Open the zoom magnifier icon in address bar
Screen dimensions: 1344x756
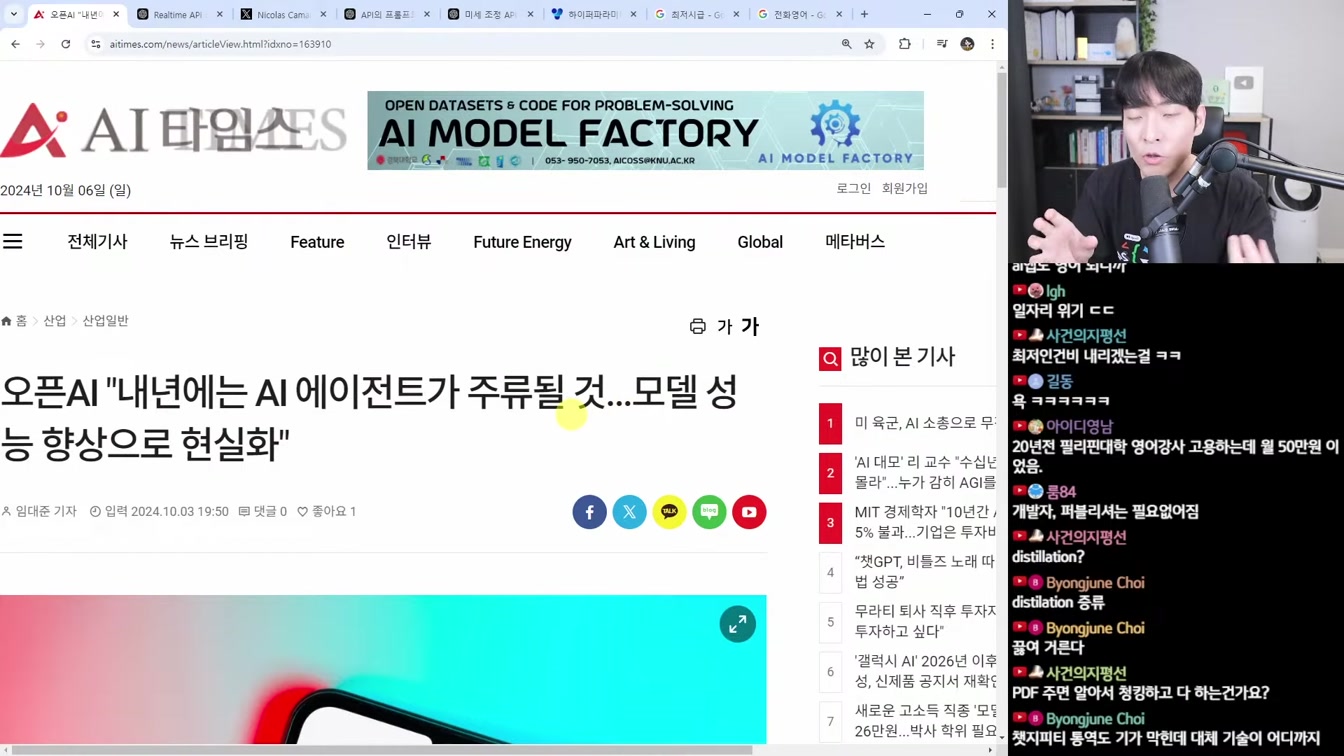846,44
